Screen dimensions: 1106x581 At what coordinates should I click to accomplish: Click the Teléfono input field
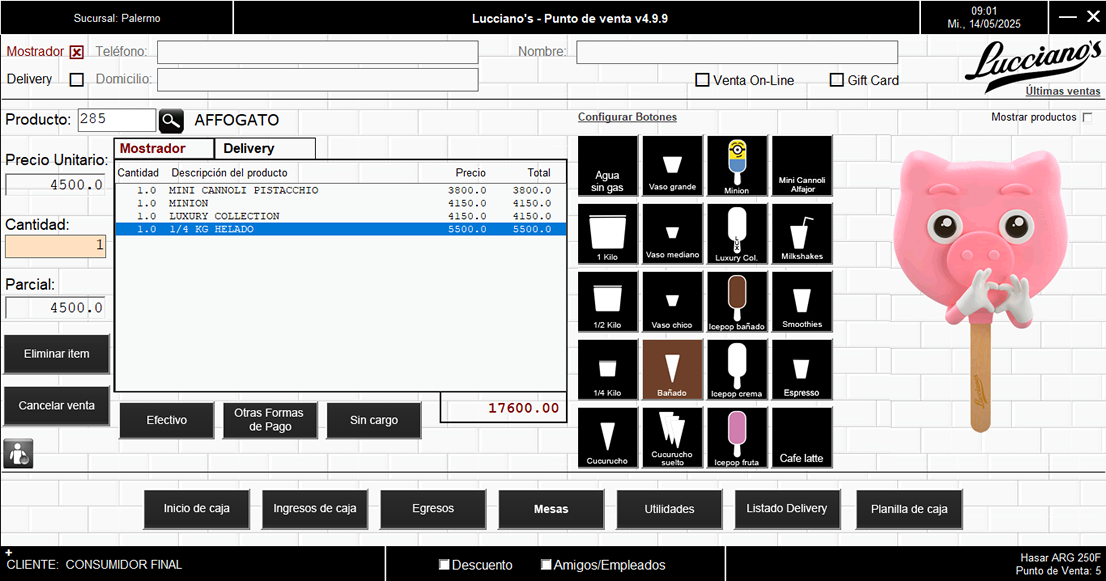[317, 52]
